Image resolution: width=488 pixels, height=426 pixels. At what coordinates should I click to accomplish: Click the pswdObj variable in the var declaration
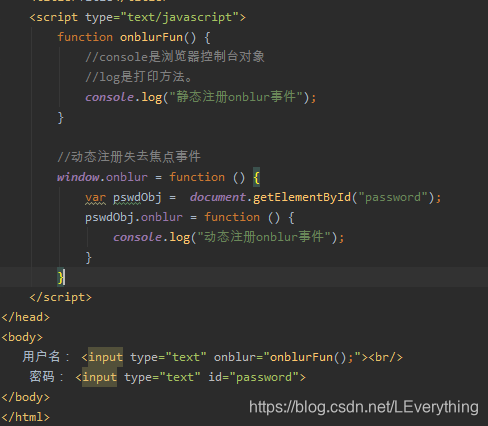(137, 197)
